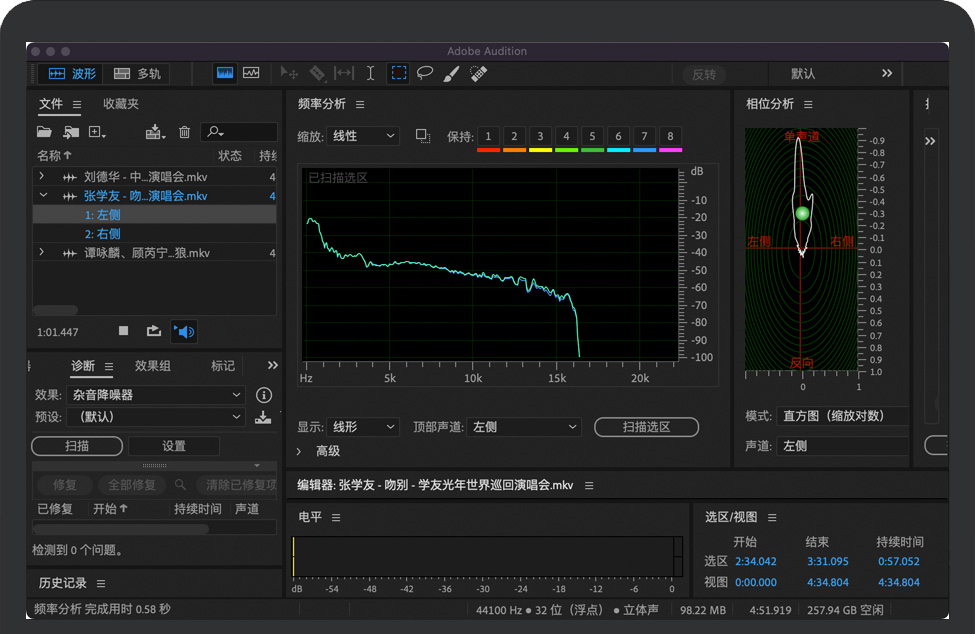
Task: Select the Spot Healing Brush tool
Action: 478,73
